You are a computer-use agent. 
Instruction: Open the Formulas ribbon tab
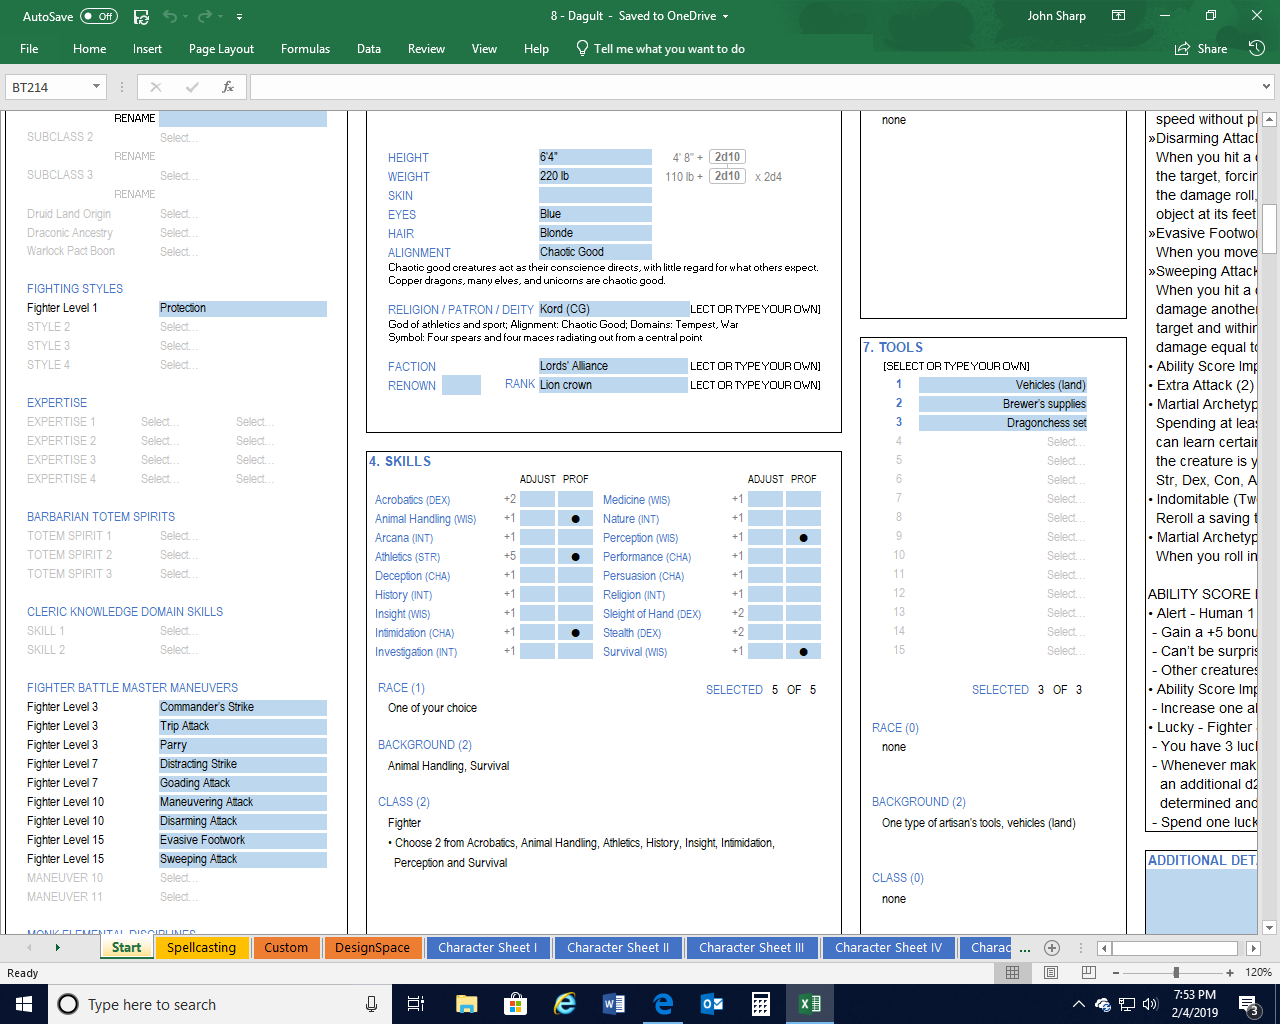[x=305, y=48]
